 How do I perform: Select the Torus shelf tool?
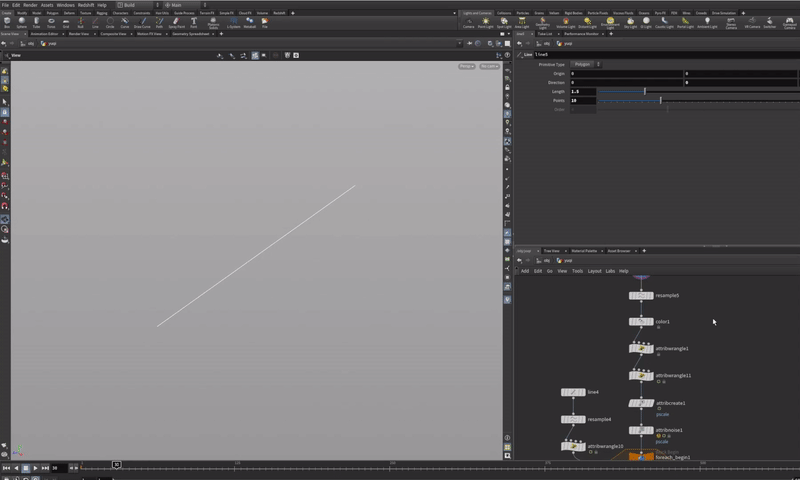[51, 22]
